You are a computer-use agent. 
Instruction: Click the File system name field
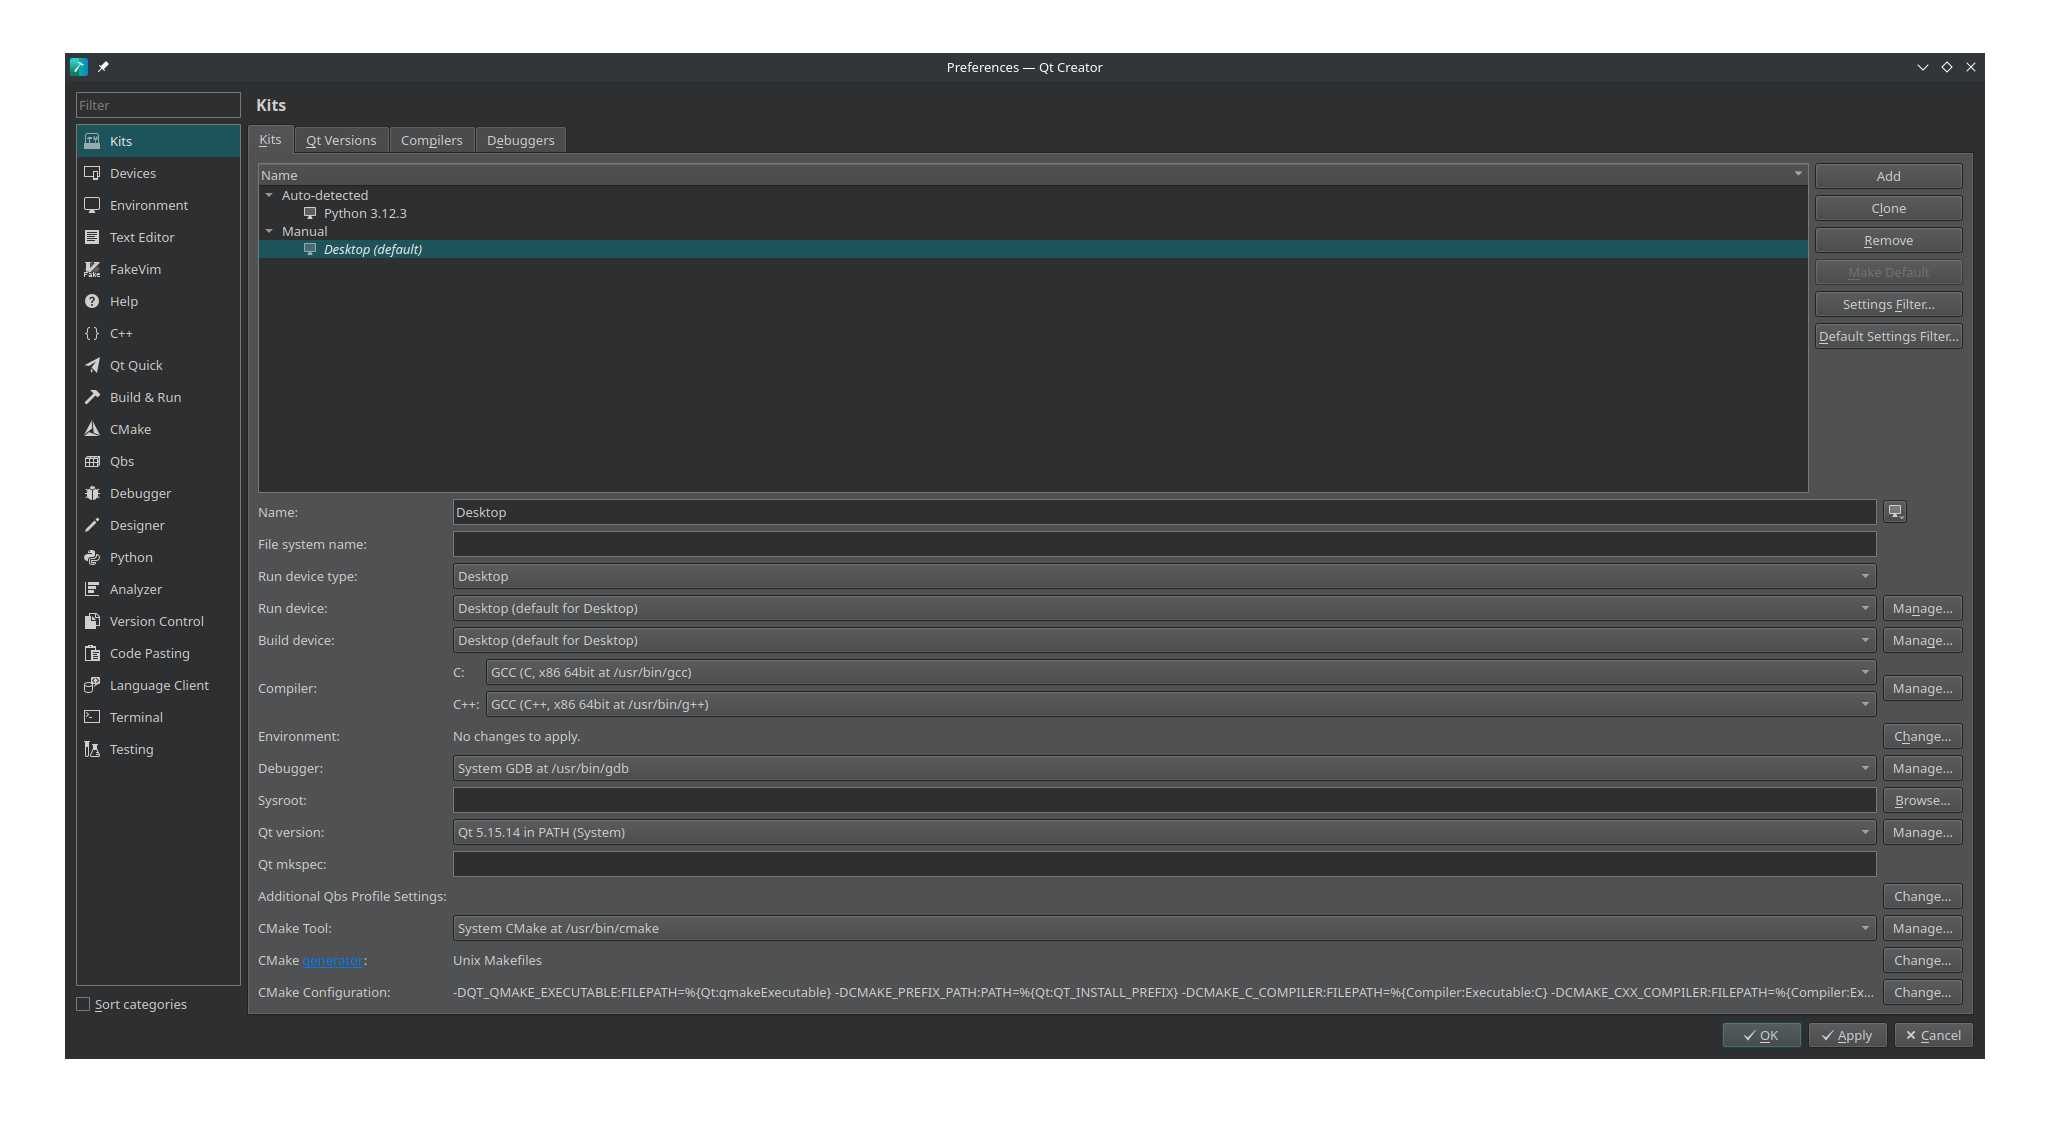click(x=1164, y=544)
